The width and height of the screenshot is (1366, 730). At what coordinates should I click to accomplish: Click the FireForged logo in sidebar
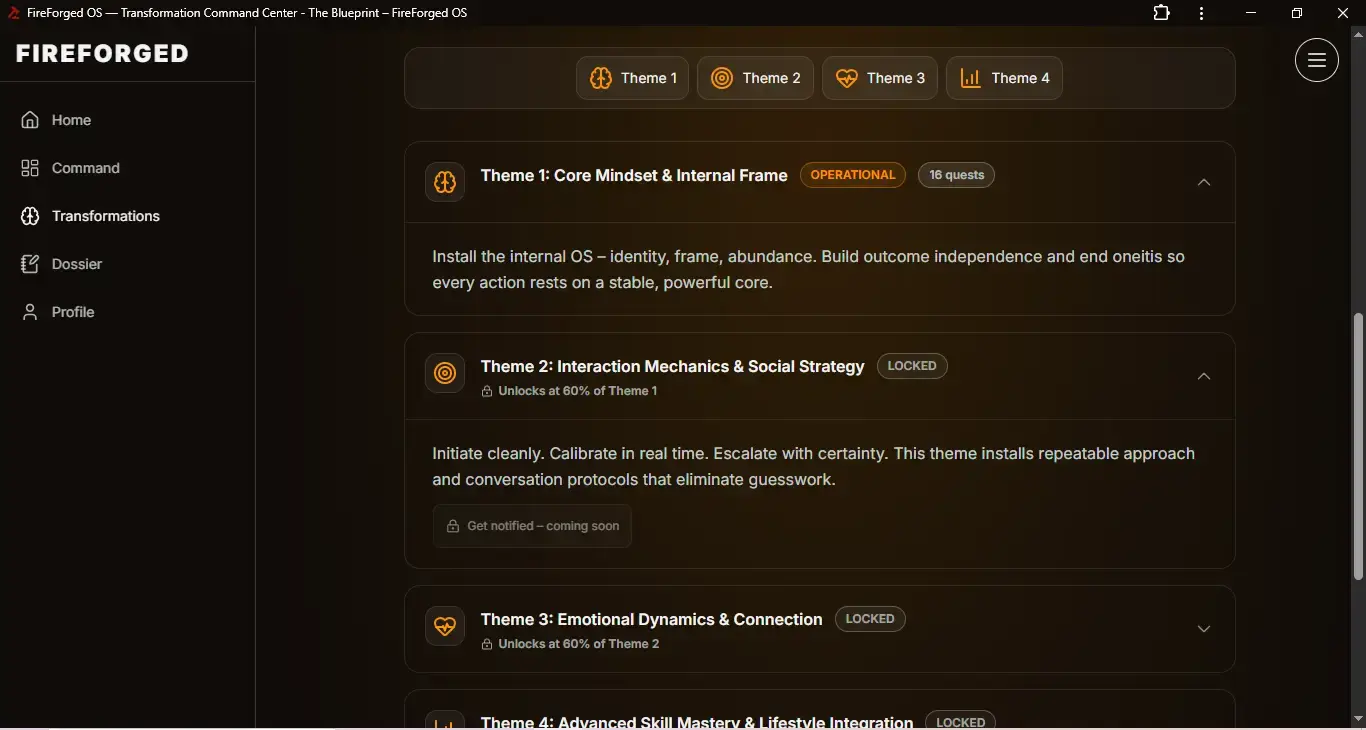coord(102,54)
